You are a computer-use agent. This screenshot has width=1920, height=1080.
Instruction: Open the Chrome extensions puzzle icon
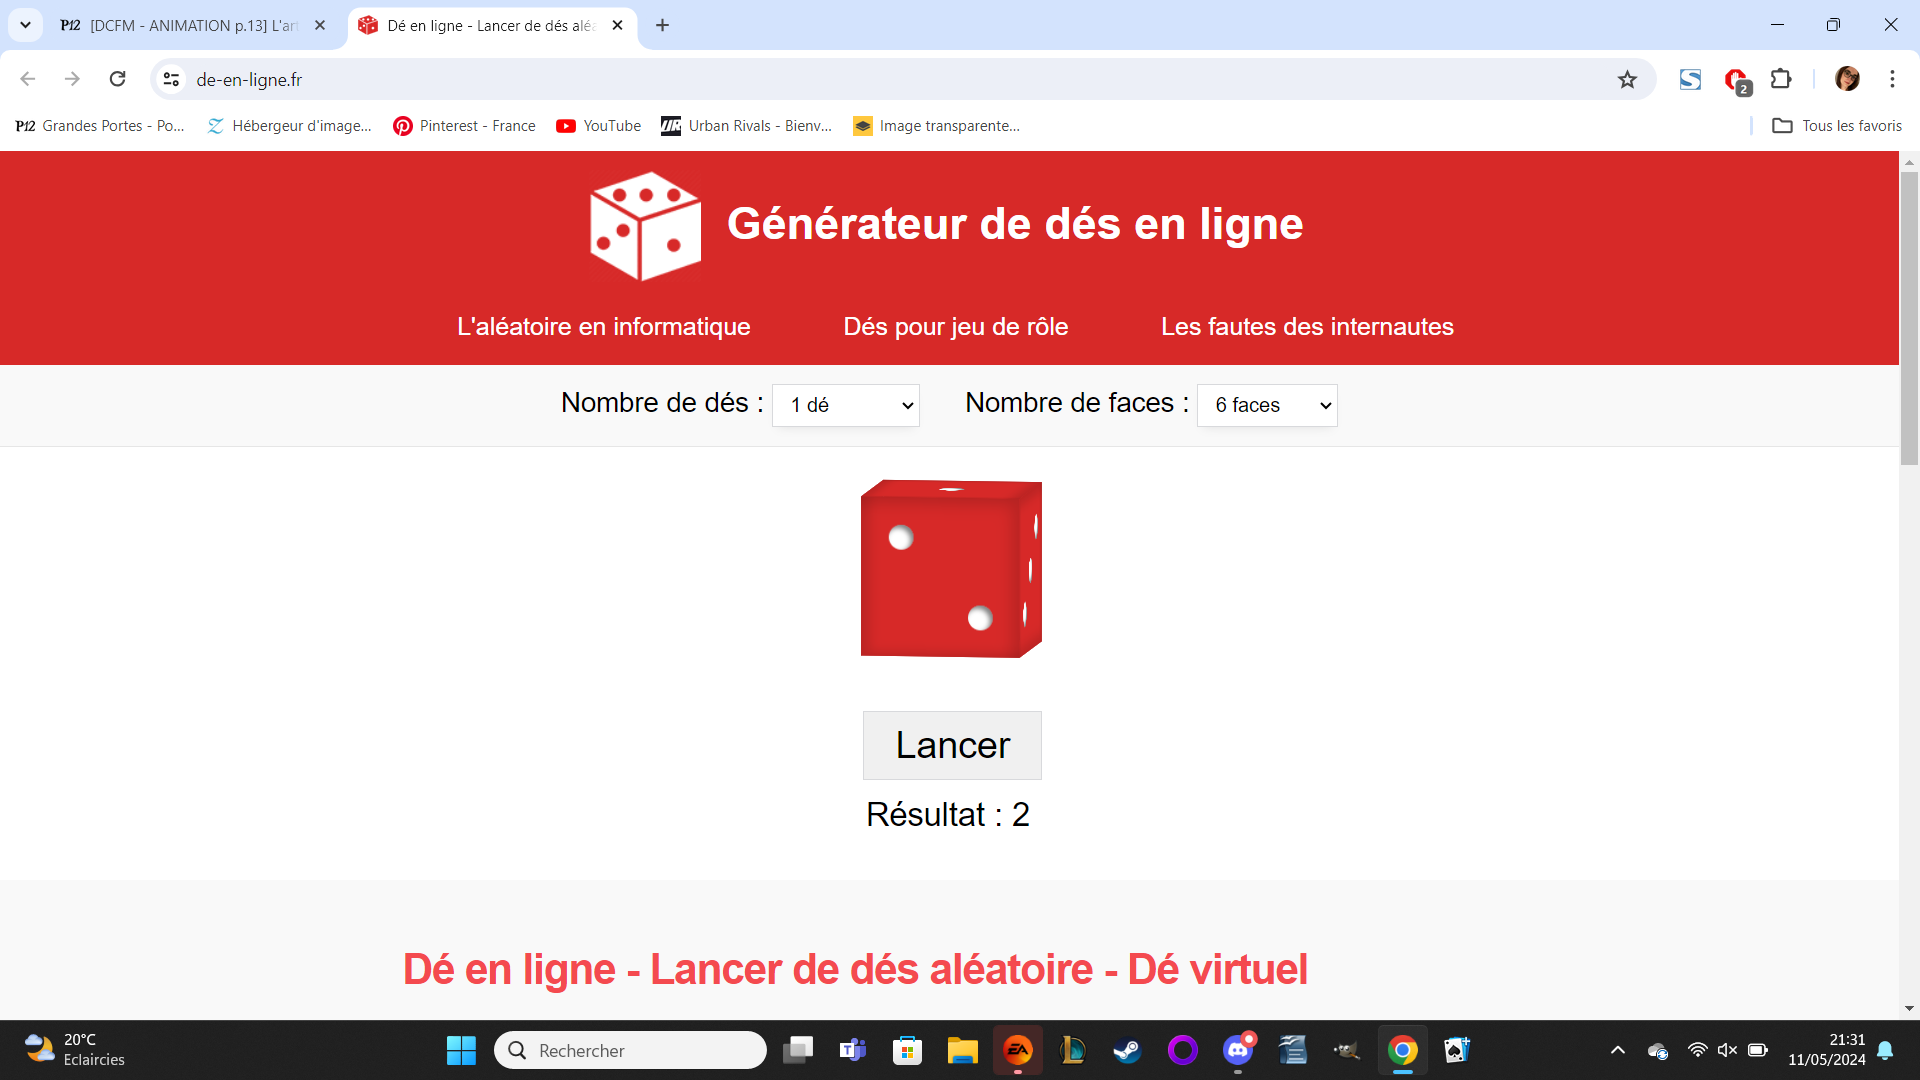tap(1781, 79)
